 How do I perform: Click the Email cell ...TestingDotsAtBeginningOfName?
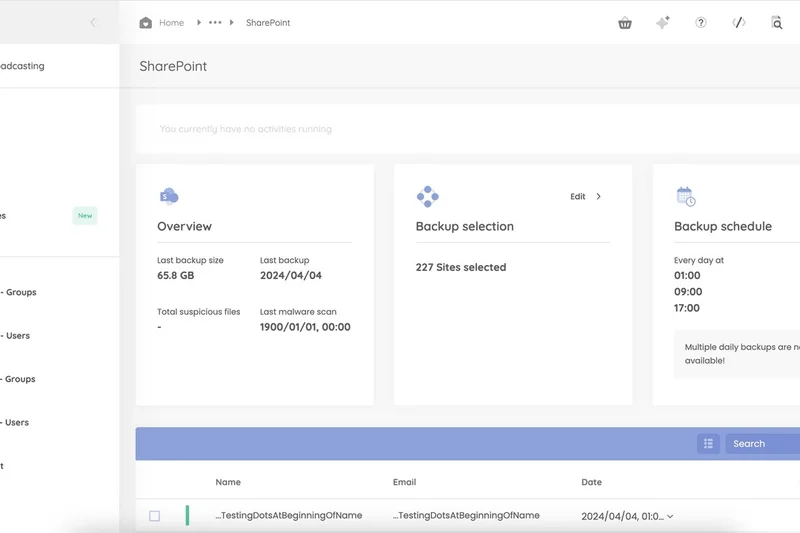coord(466,515)
